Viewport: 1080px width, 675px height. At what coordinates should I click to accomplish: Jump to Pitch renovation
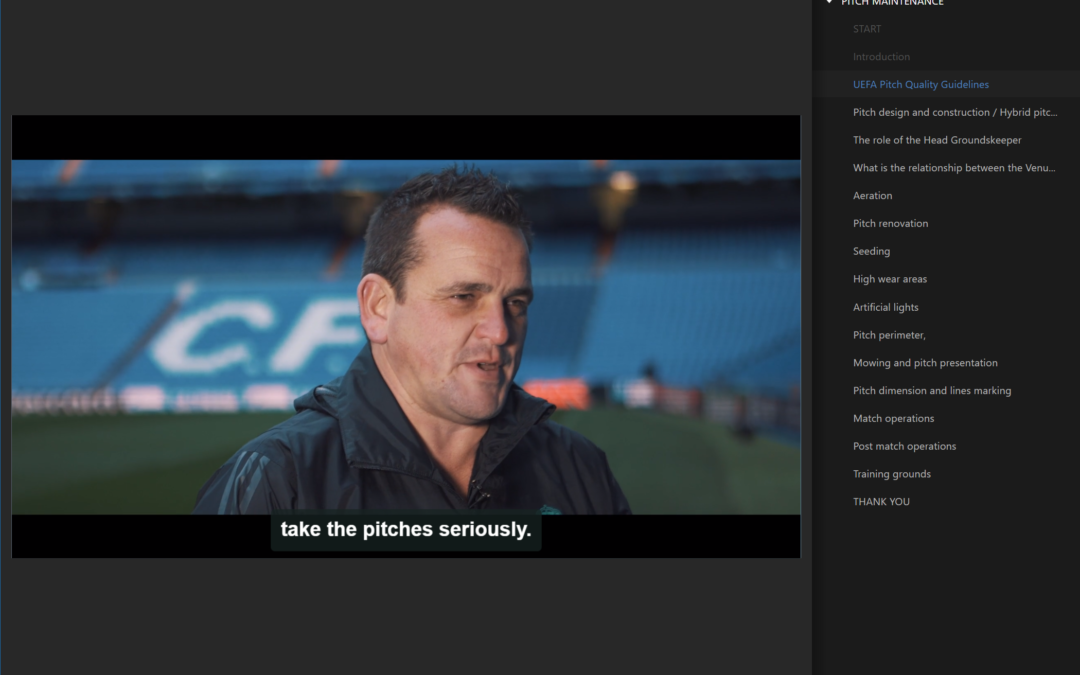[x=890, y=224]
